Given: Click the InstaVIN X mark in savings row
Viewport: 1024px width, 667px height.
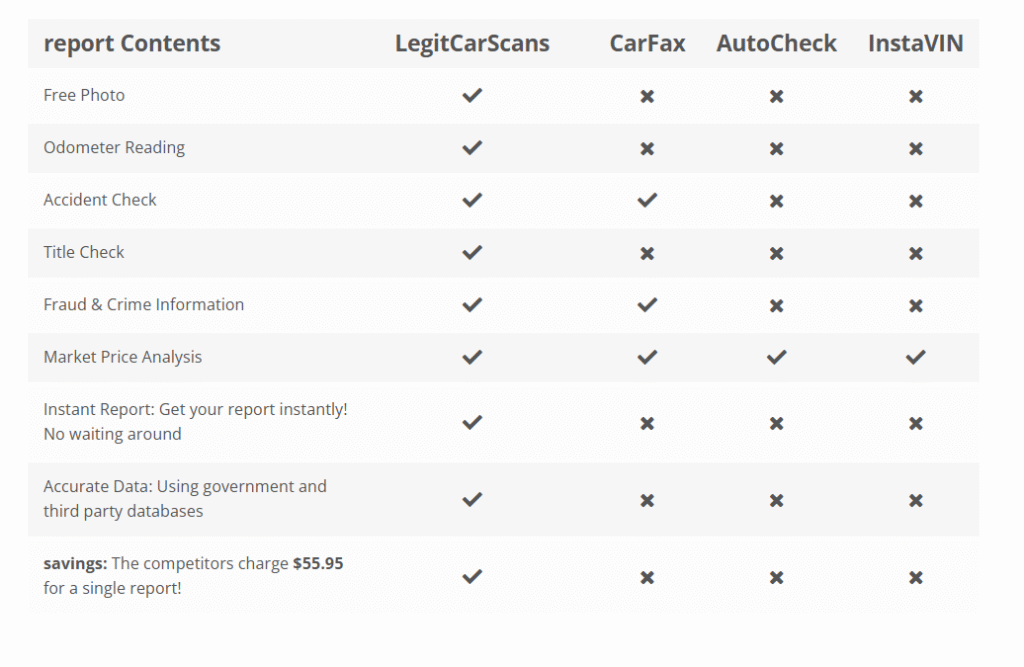Looking at the screenshot, I should pyautogui.click(x=915, y=577).
